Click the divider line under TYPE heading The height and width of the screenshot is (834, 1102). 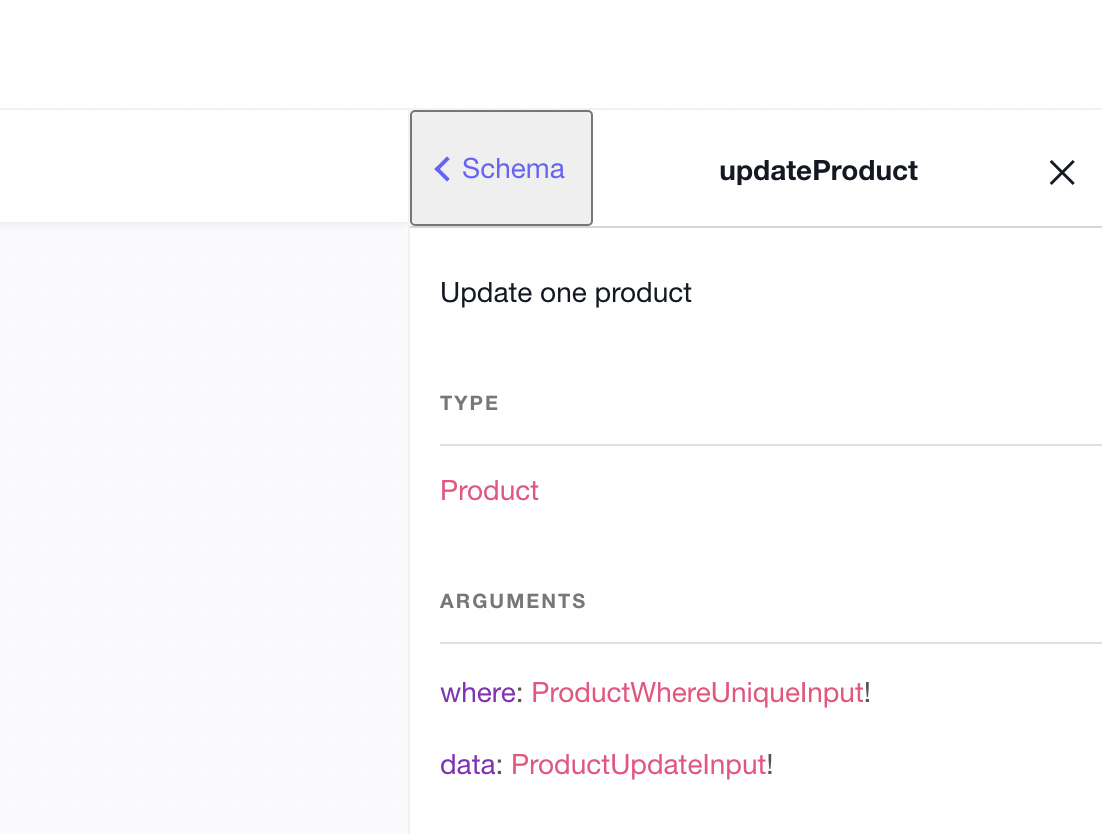pyautogui.click(x=770, y=445)
